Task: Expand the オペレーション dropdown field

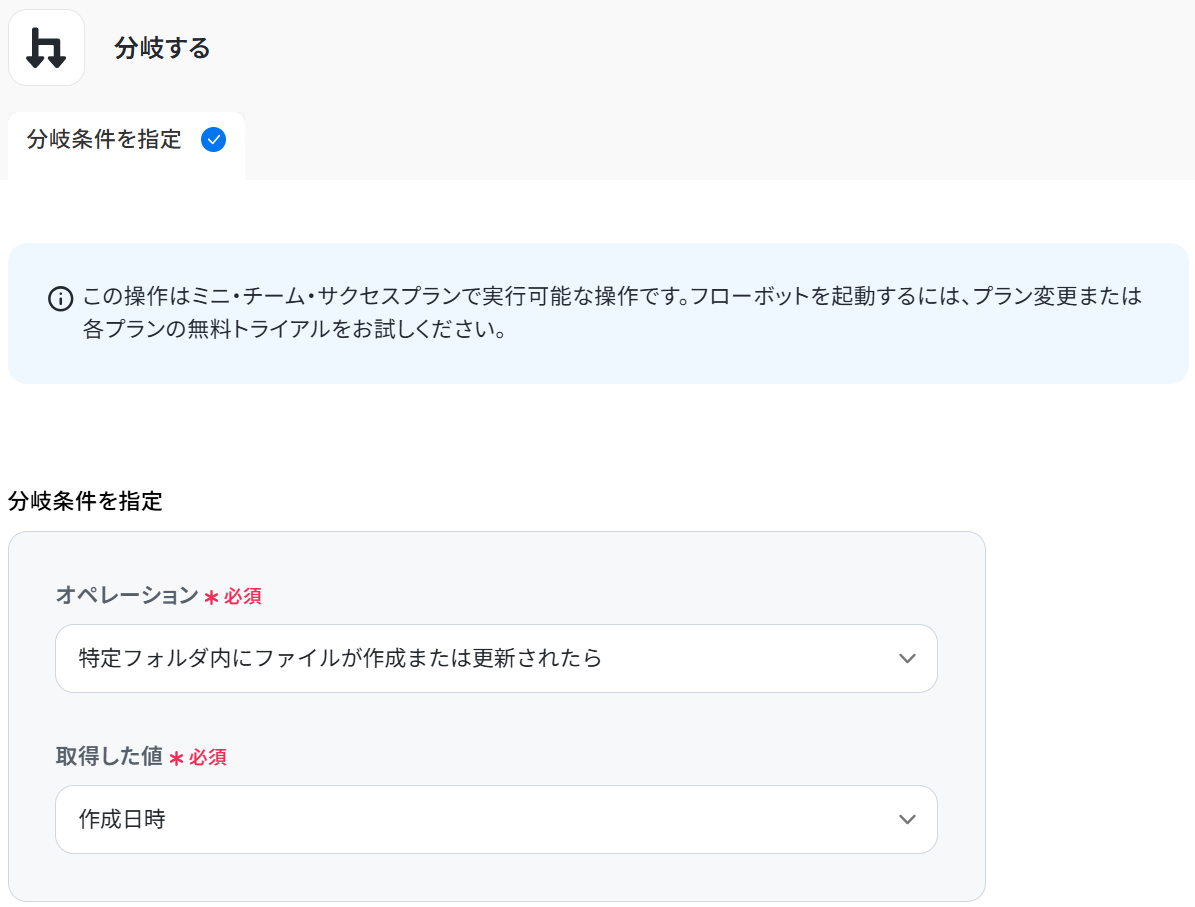Action: (x=496, y=659)
